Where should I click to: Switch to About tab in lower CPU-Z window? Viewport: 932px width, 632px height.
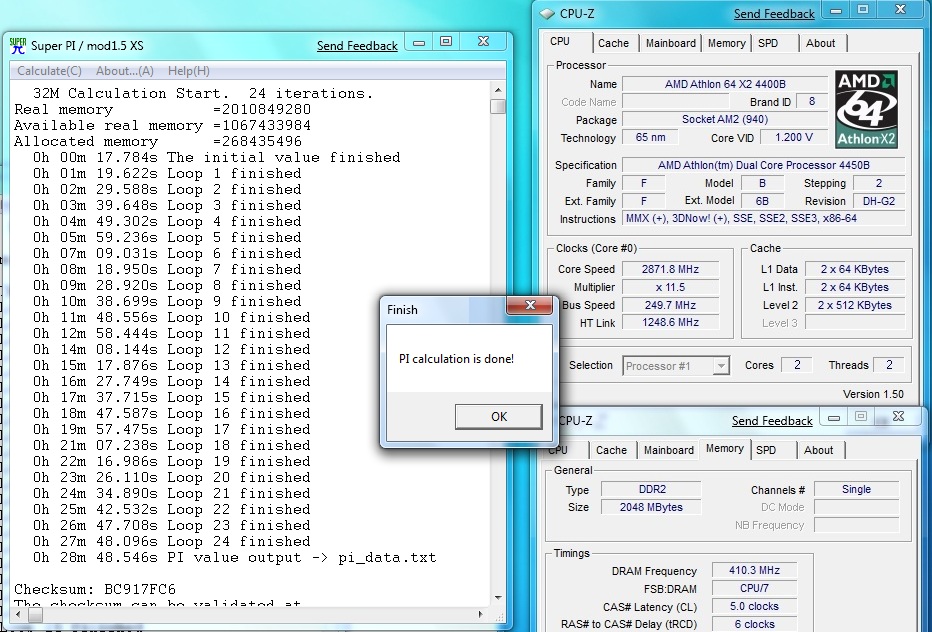[x=818, y=450]
